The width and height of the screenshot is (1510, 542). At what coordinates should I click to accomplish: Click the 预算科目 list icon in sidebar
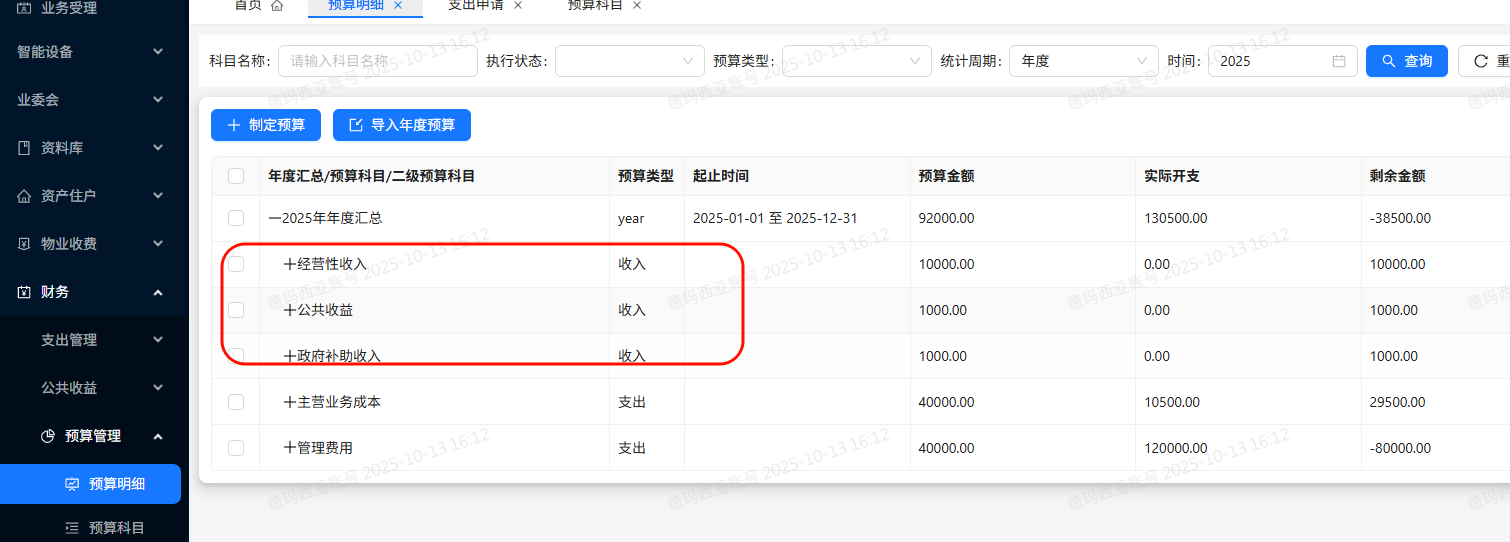pyautogui.click(x=72, y=528)
